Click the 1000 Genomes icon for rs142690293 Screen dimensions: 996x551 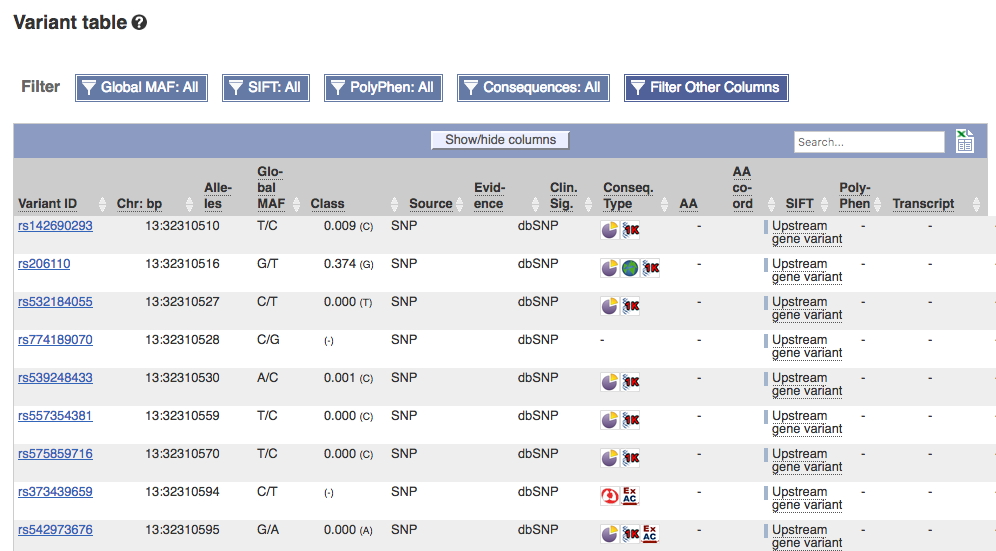[630, 230]
